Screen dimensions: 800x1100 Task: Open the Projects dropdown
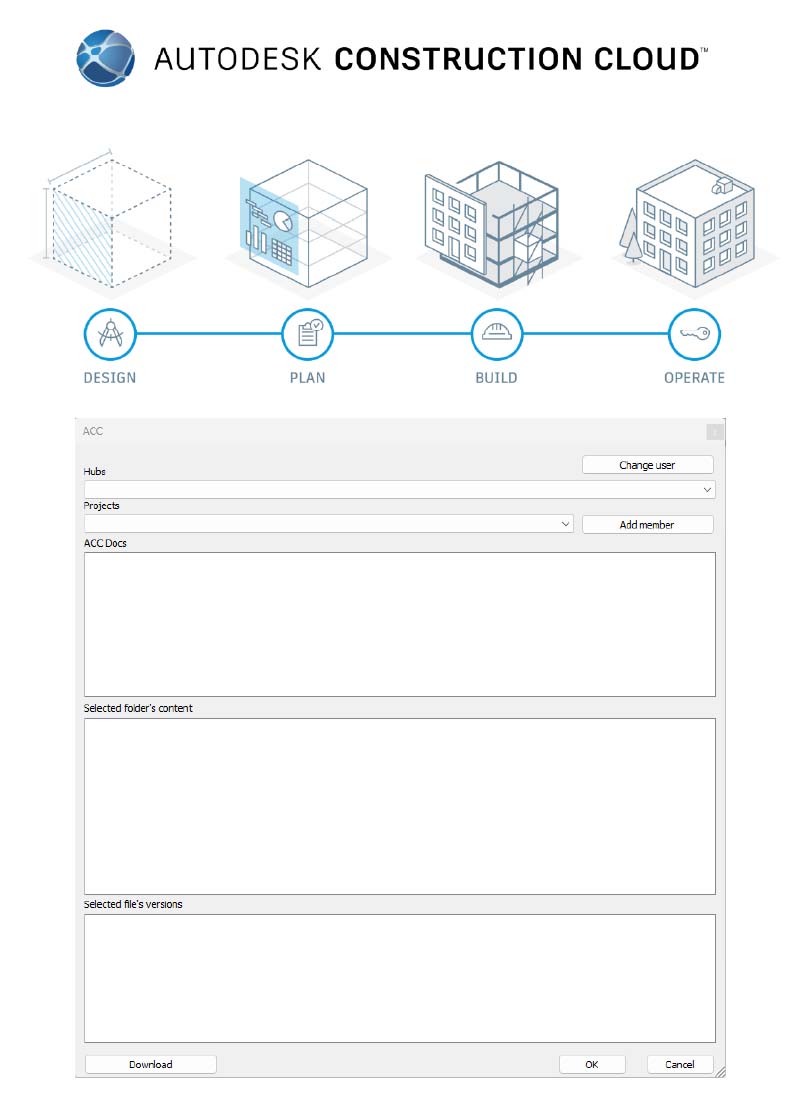(x=328, y=524)
